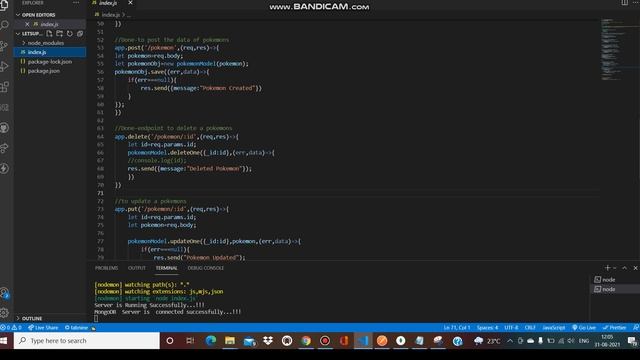The height and width of the screenshot is (360, 640).
Task: Click inside the terminal input area
Action: 96,318
